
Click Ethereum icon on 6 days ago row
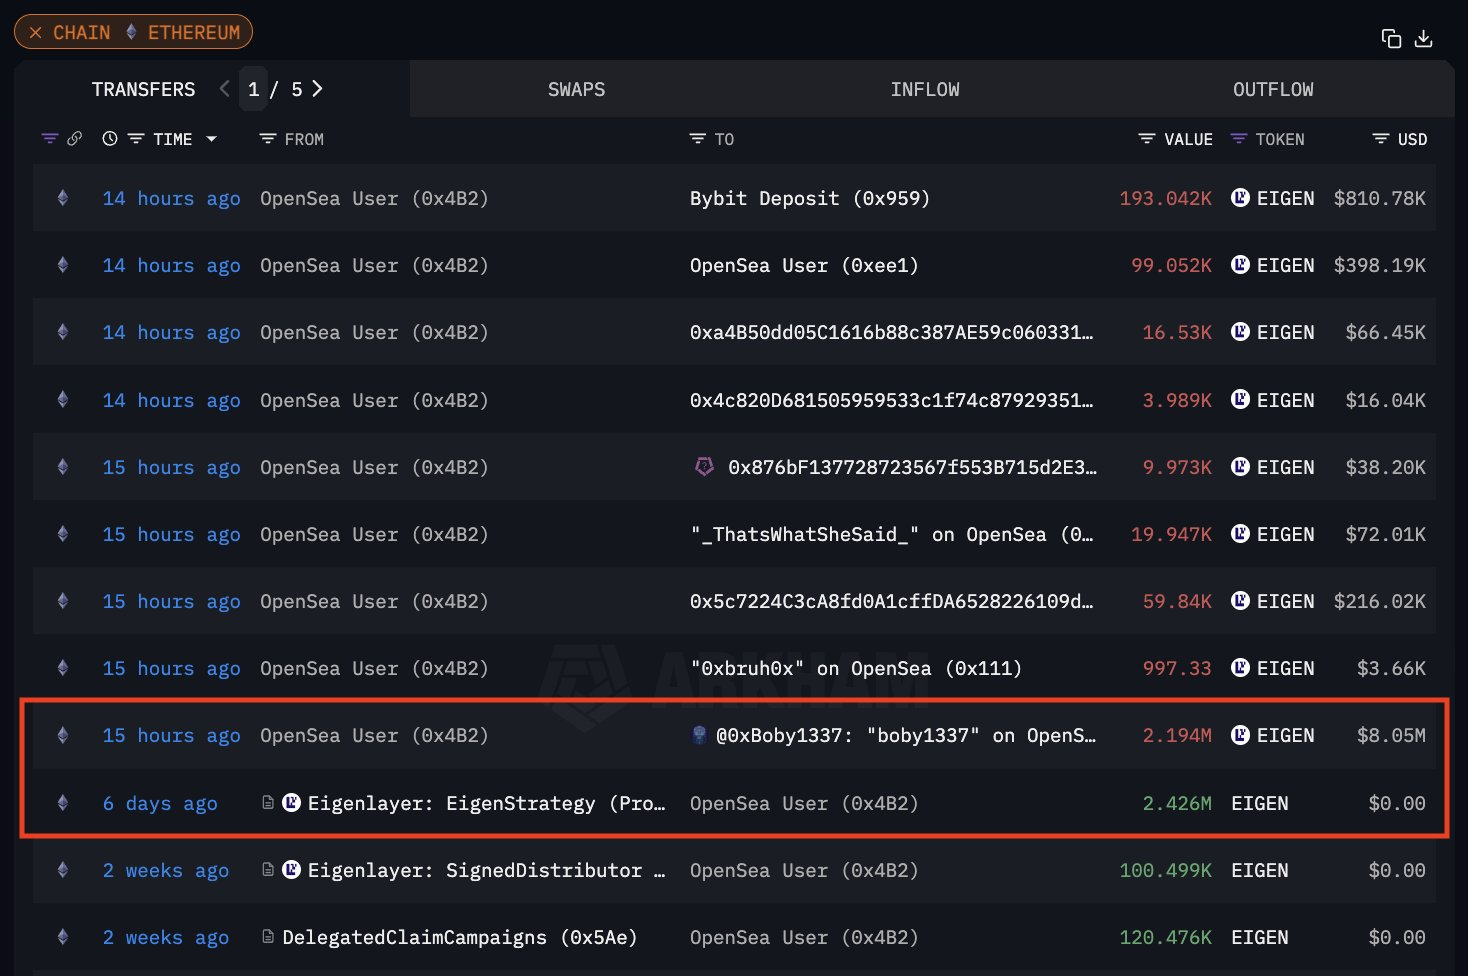[63, 803]
